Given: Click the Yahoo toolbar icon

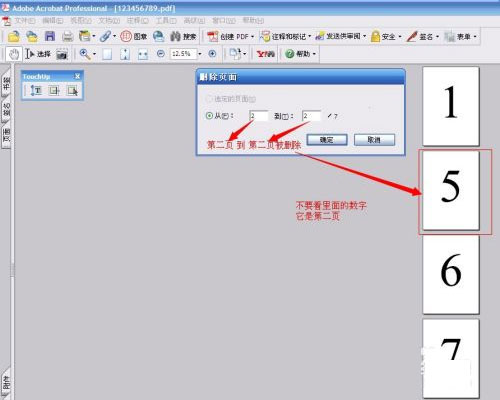Looking at the screenshot, I should pyautogui.click(x=265, y=54).
